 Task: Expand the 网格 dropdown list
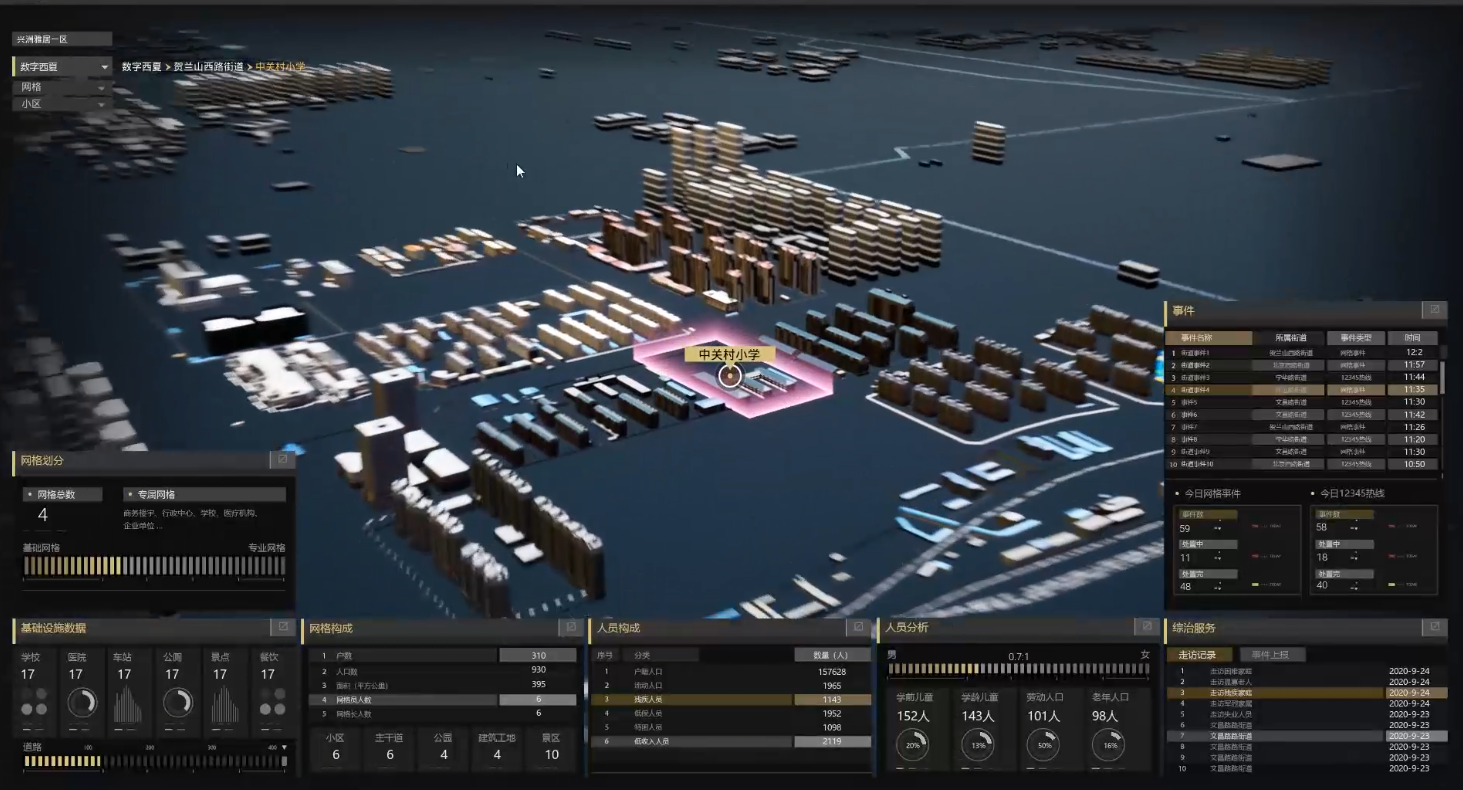click(x=62, y=88)
